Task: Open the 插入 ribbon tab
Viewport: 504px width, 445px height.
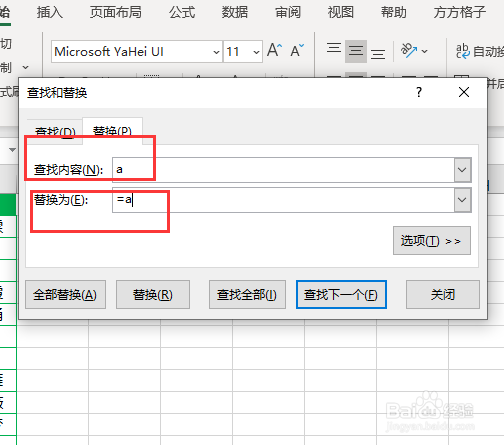Action: (50, 12)
